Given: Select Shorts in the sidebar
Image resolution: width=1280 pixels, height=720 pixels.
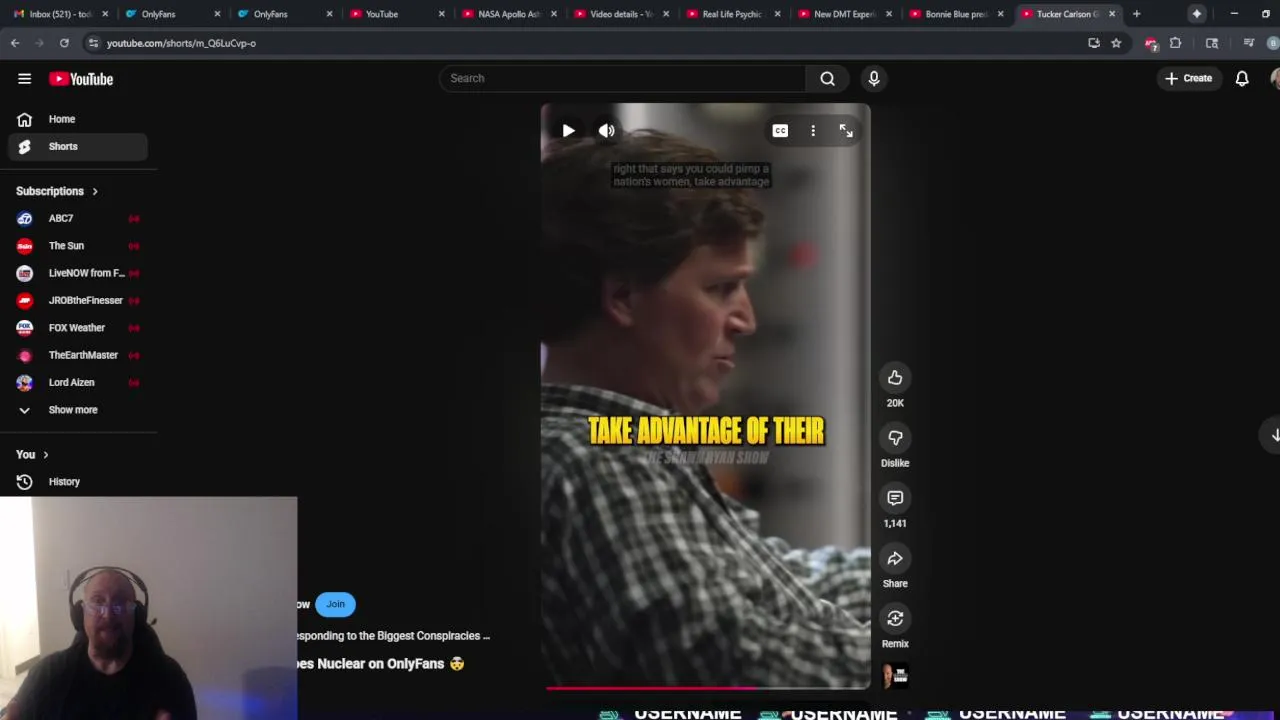Looking at the screenshot, I should 78,146.
